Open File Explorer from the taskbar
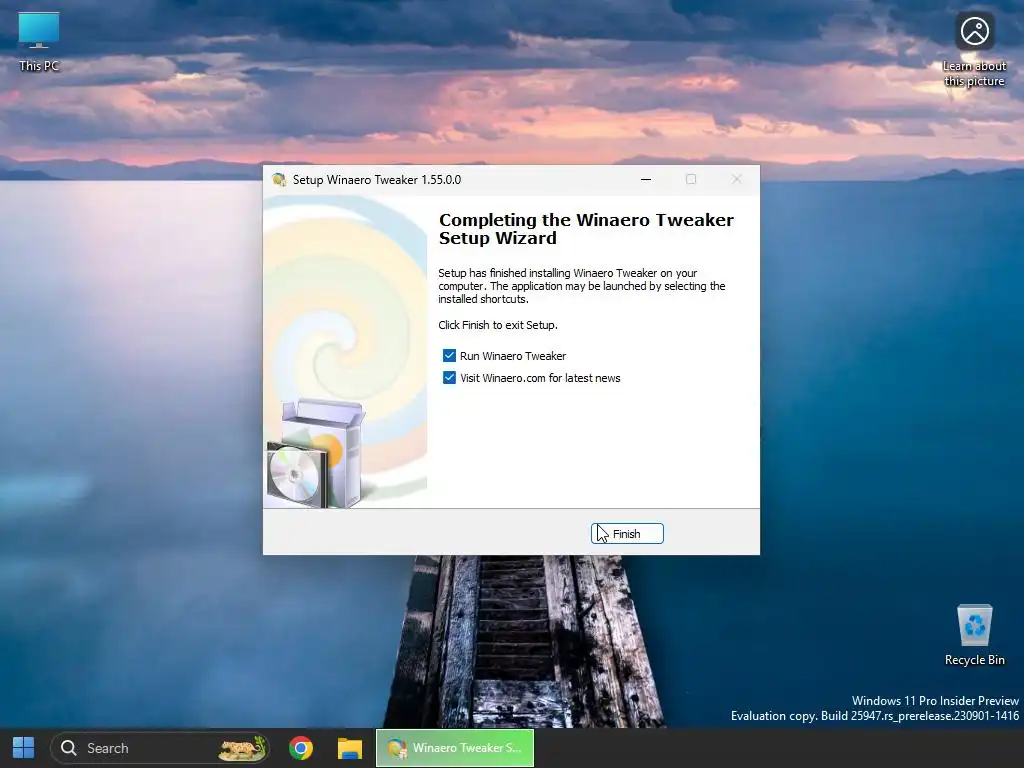The image size is (1024, 768). click(x=349, y=748)
